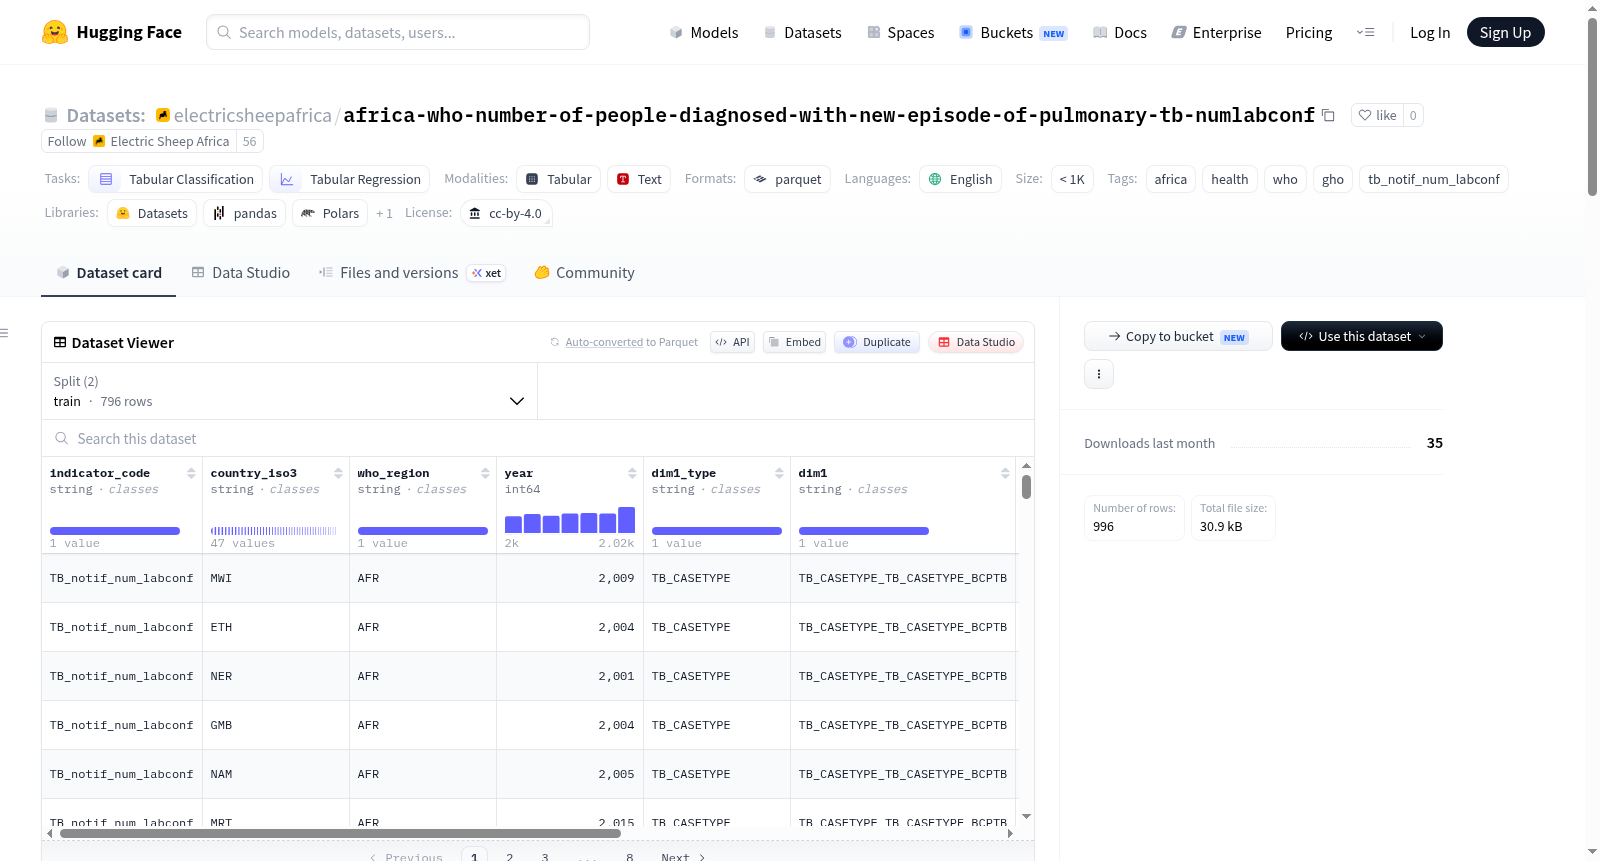Click the electricsheepafrica organization avatar icon

click(163, 115)
